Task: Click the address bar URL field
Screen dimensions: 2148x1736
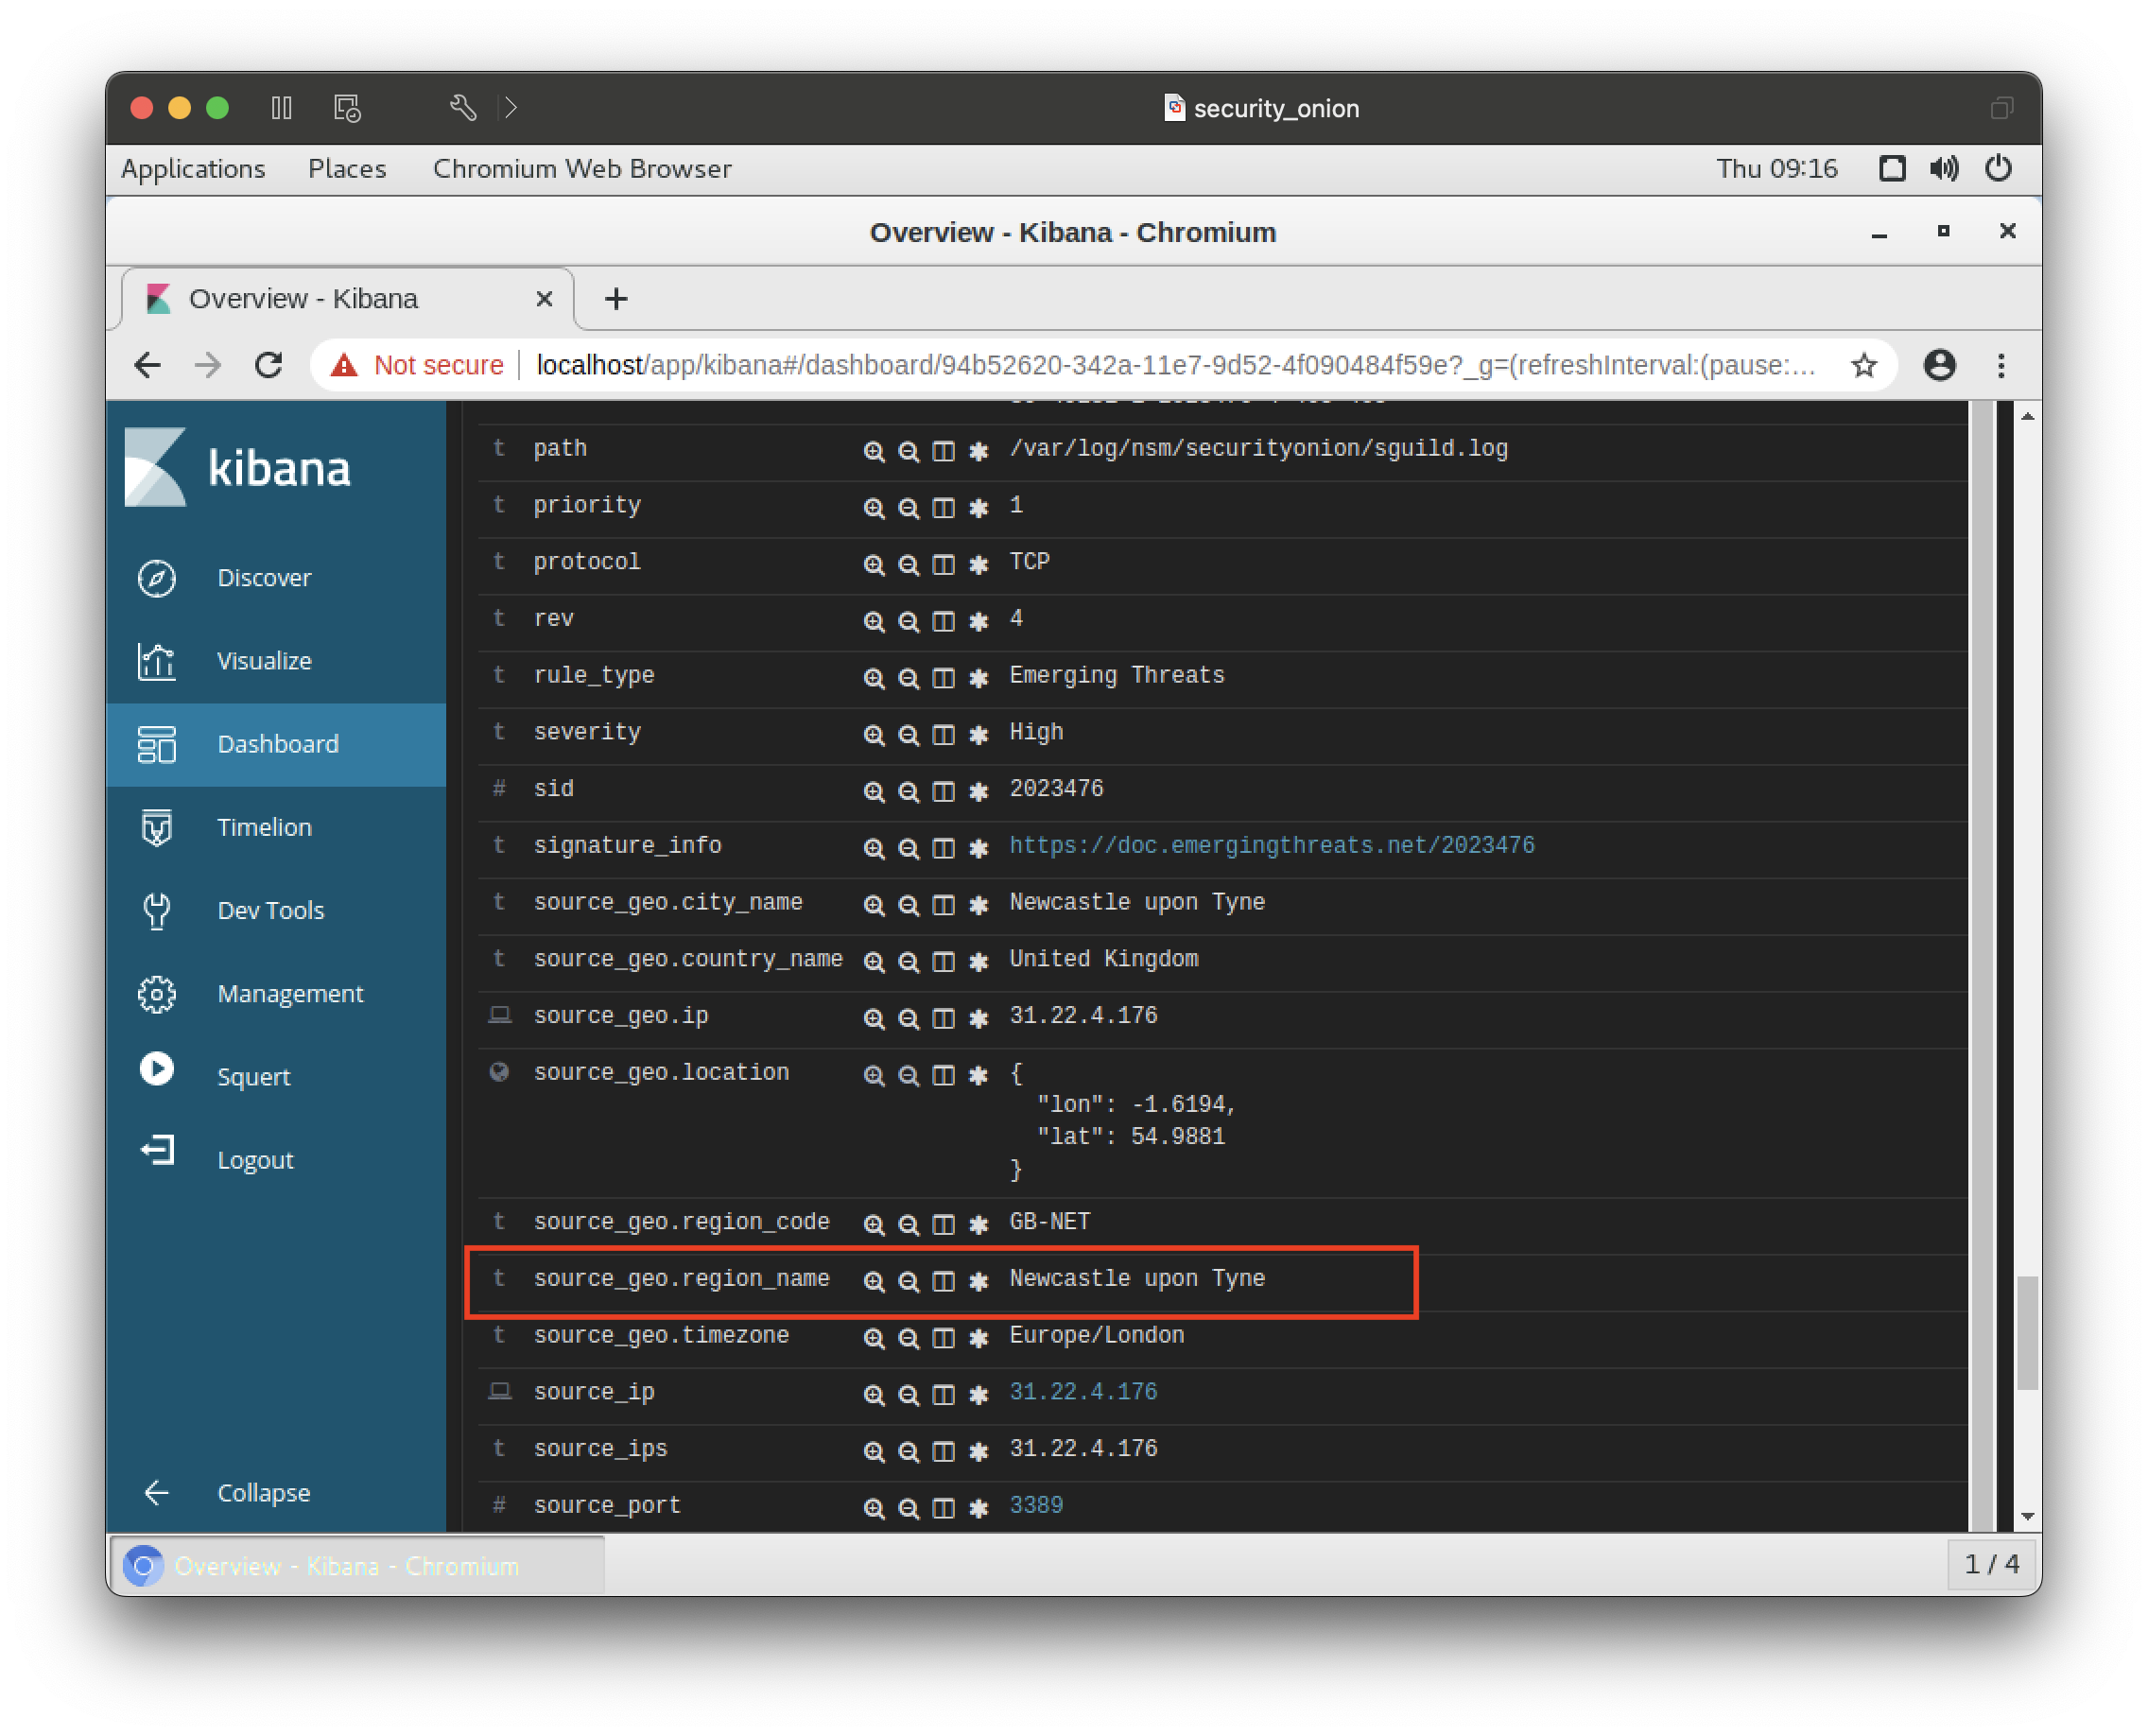Action: (x=1175, y=365)
